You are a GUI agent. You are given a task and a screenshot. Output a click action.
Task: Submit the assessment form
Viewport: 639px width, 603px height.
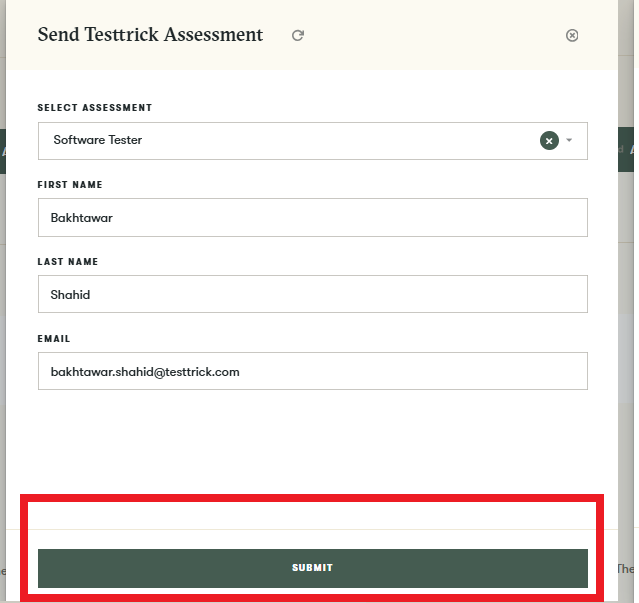[x=313, y=568]
